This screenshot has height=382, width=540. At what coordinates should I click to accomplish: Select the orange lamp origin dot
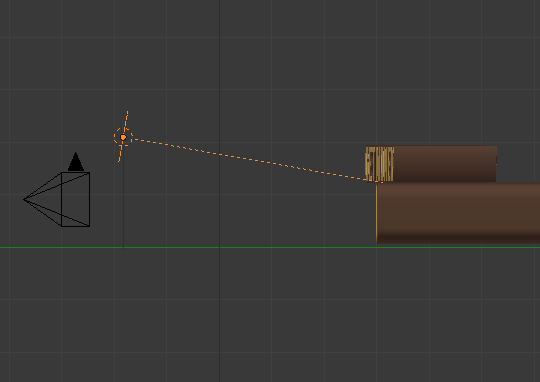coord(123,137)
